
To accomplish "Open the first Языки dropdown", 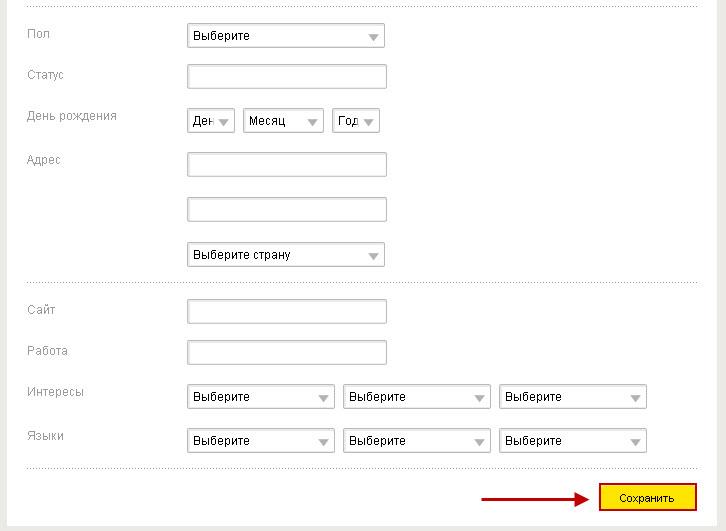I will point(260,441).
